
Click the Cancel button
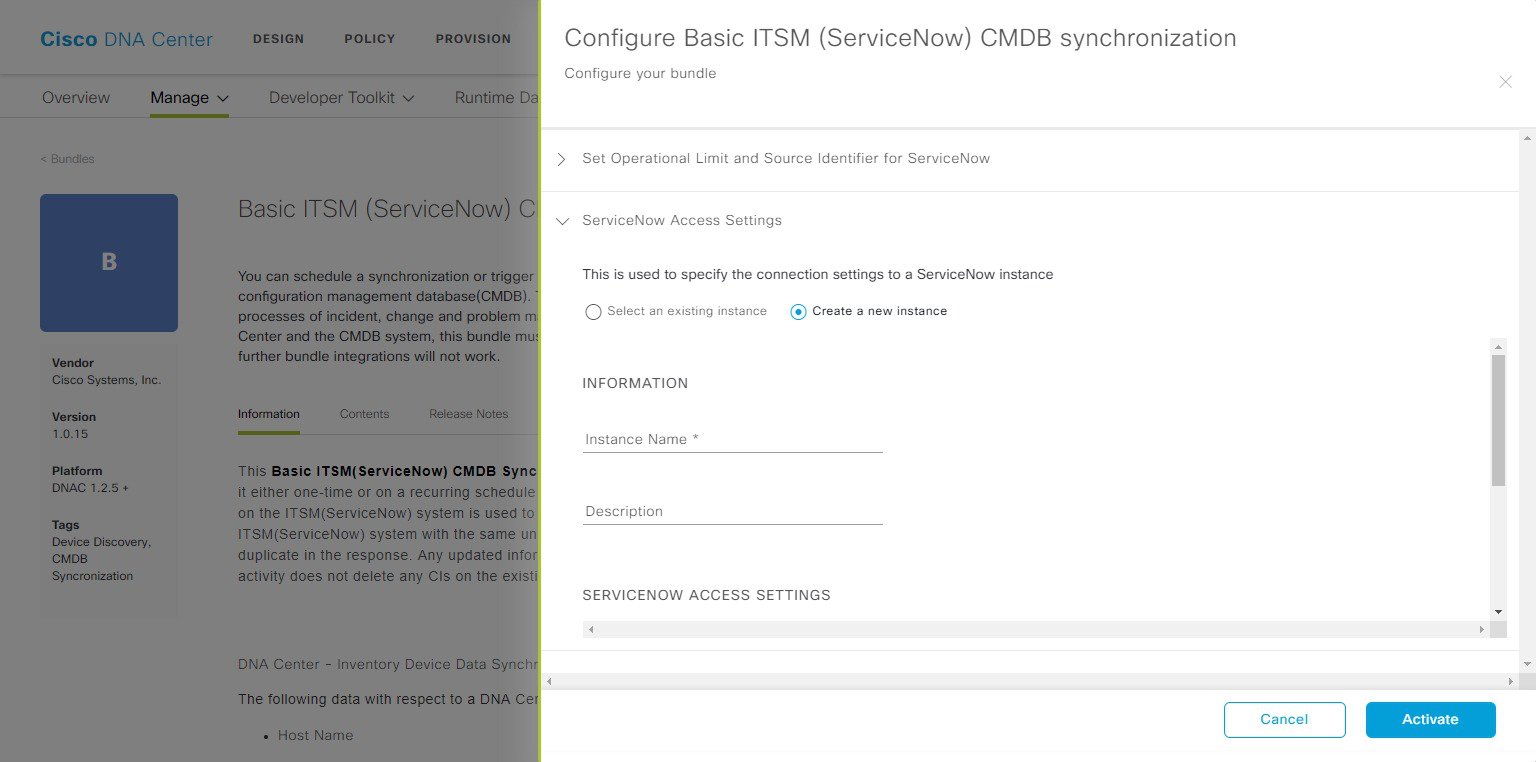pyautogui.click(x=1284, y=719)
